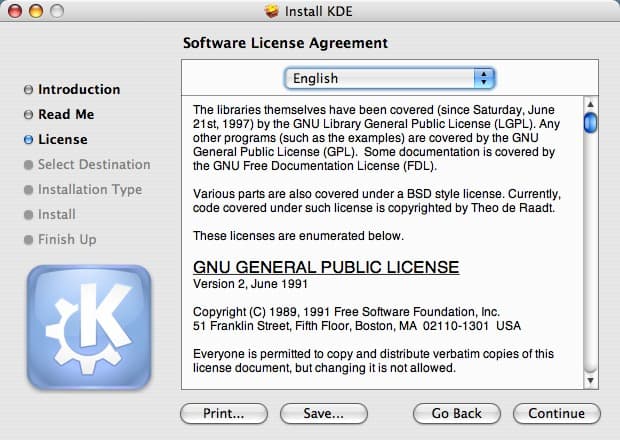Screen dimensions: 620x440
Task: Click the scrollbar down arrow in license text
Action: point(590,380)
